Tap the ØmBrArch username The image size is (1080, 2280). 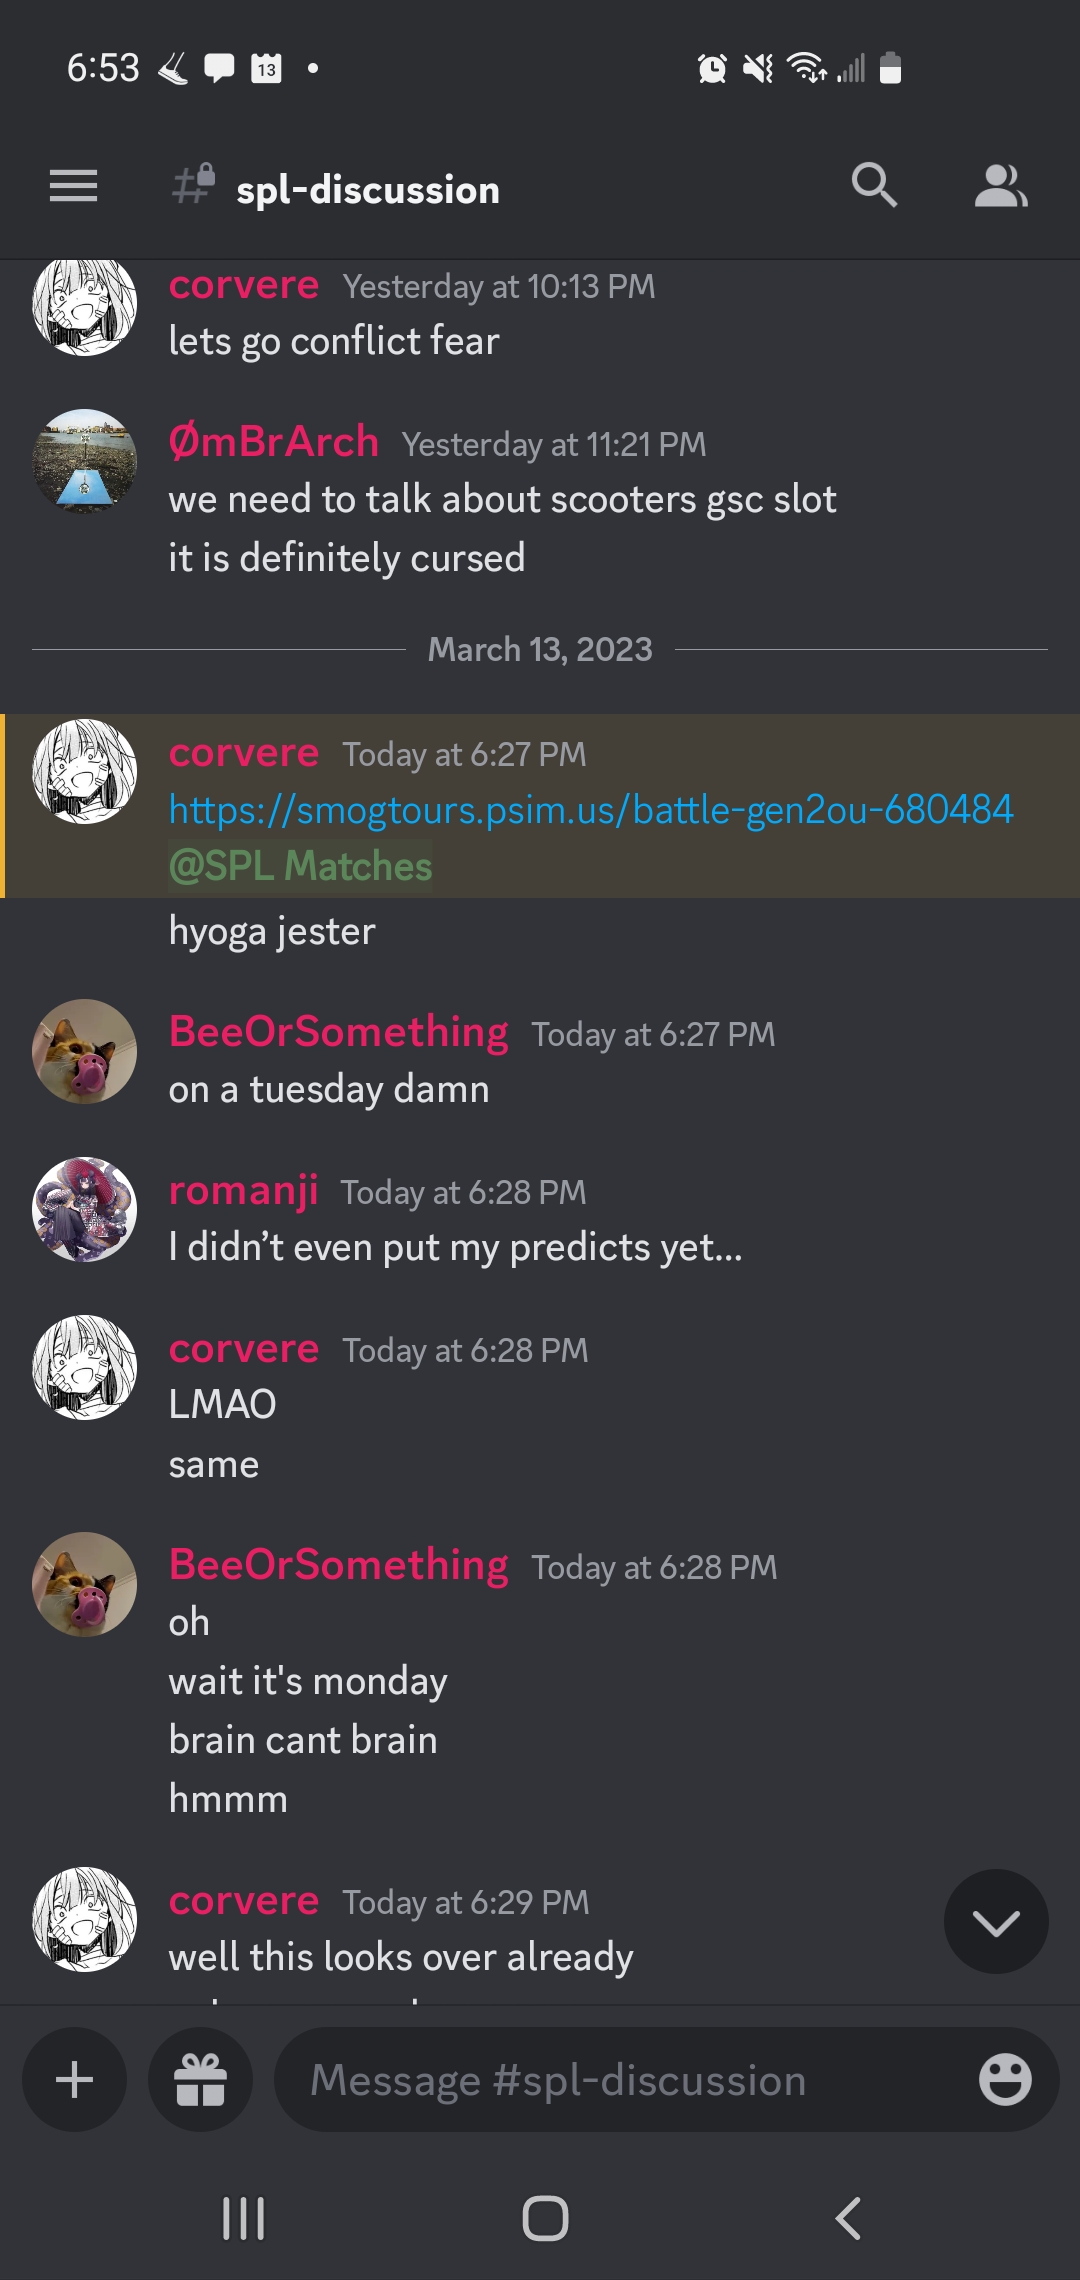pyautogui.click(x=273, y=442)
